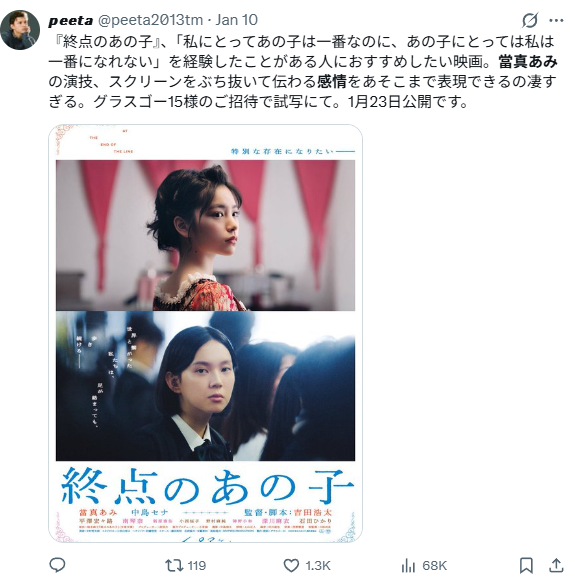Click the peeta display name
This screenshot has width=575, height=578.
pos(70,20)
